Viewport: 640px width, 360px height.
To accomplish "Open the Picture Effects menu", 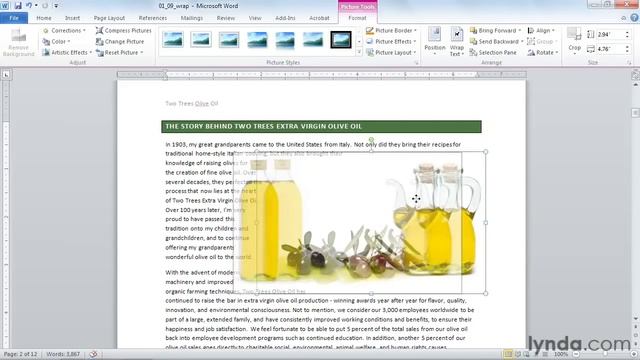I will 391,42.
